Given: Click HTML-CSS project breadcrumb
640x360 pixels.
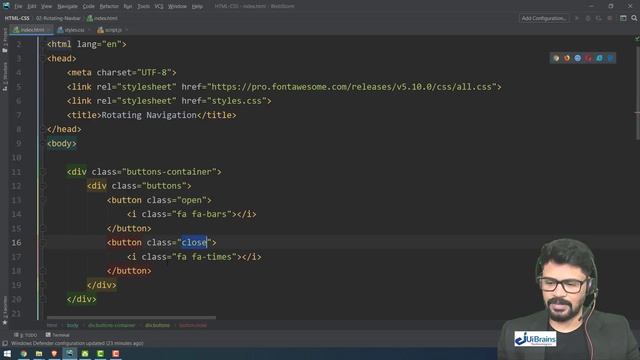Looking at the screenshot, I should 17,18.
